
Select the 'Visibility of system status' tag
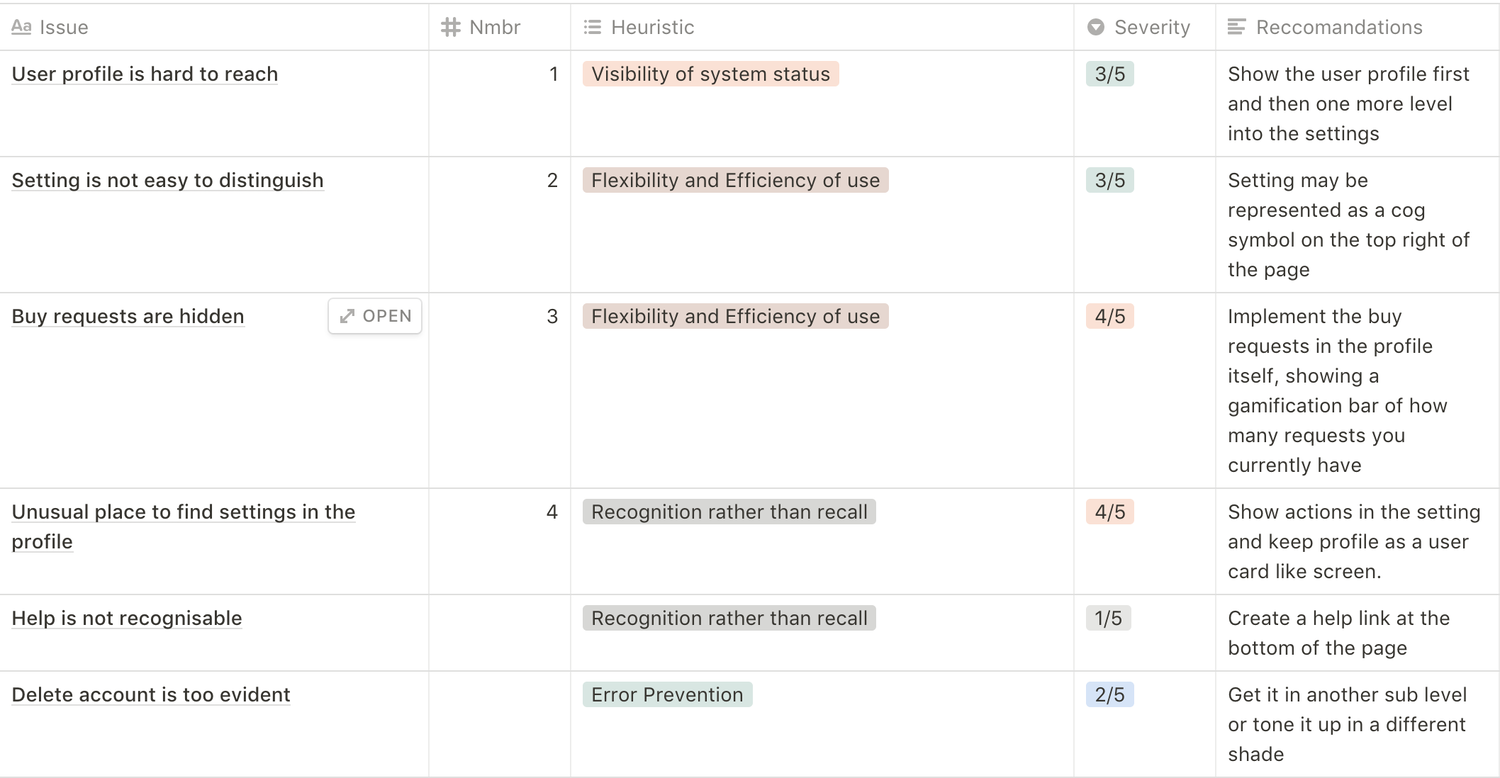(710, 74)
